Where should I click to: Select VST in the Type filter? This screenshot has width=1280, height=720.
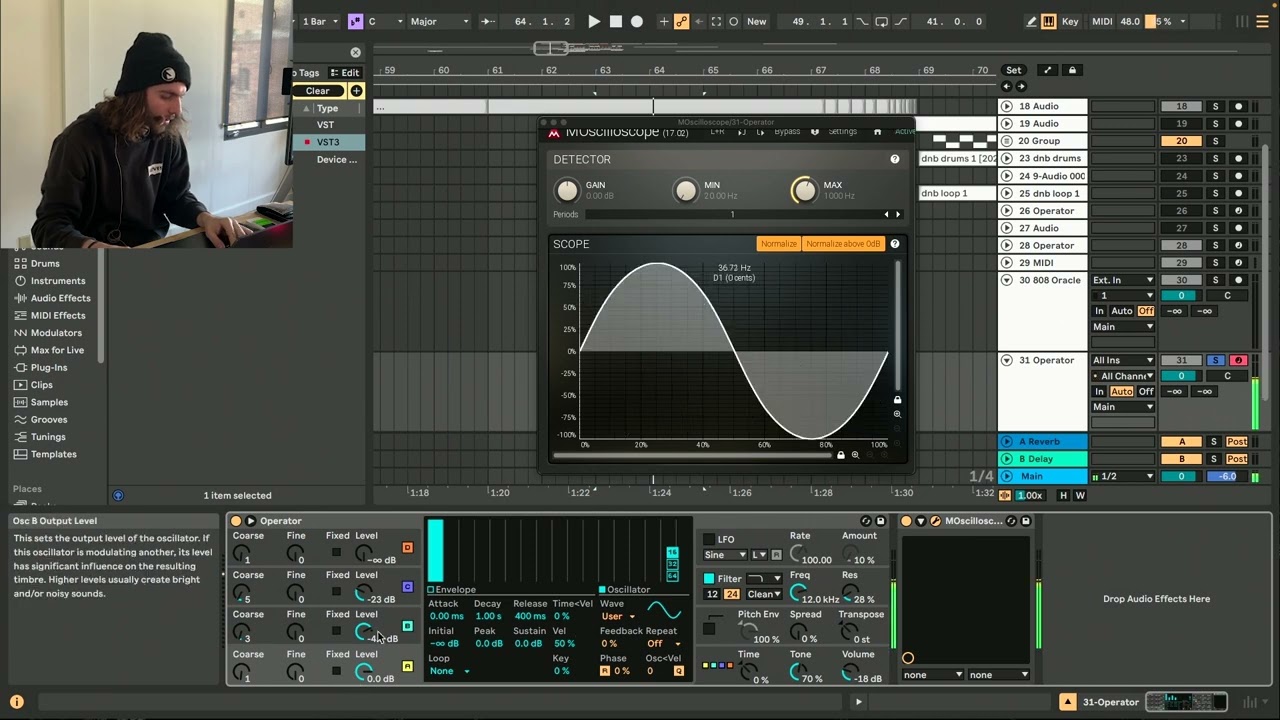coord(326,125)
